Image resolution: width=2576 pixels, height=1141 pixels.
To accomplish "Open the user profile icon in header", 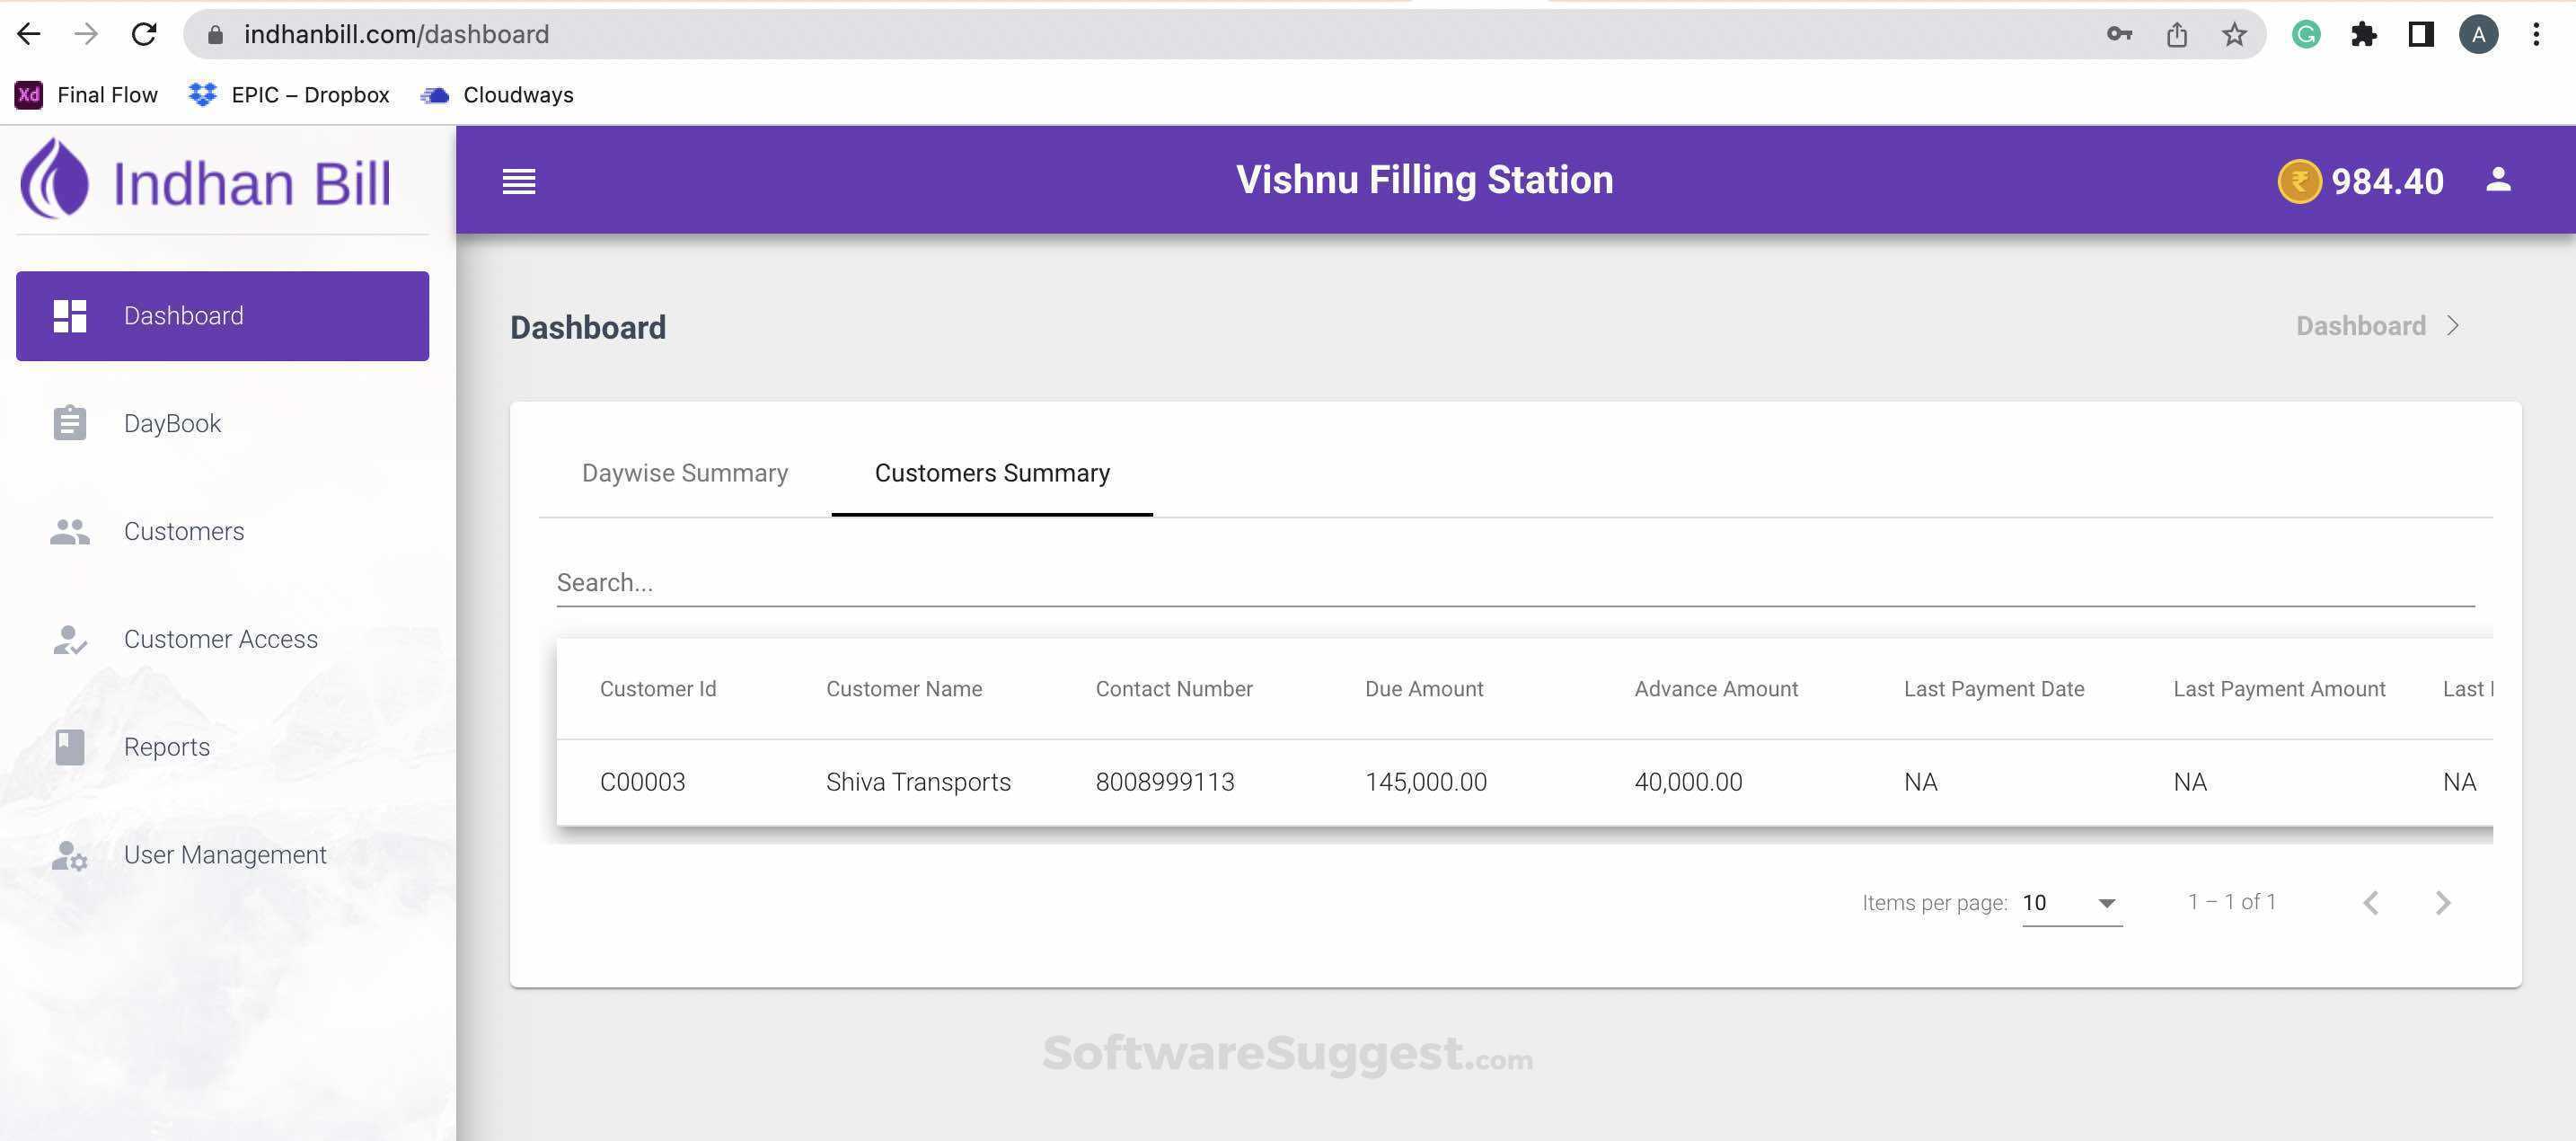I will point(2497,180).
